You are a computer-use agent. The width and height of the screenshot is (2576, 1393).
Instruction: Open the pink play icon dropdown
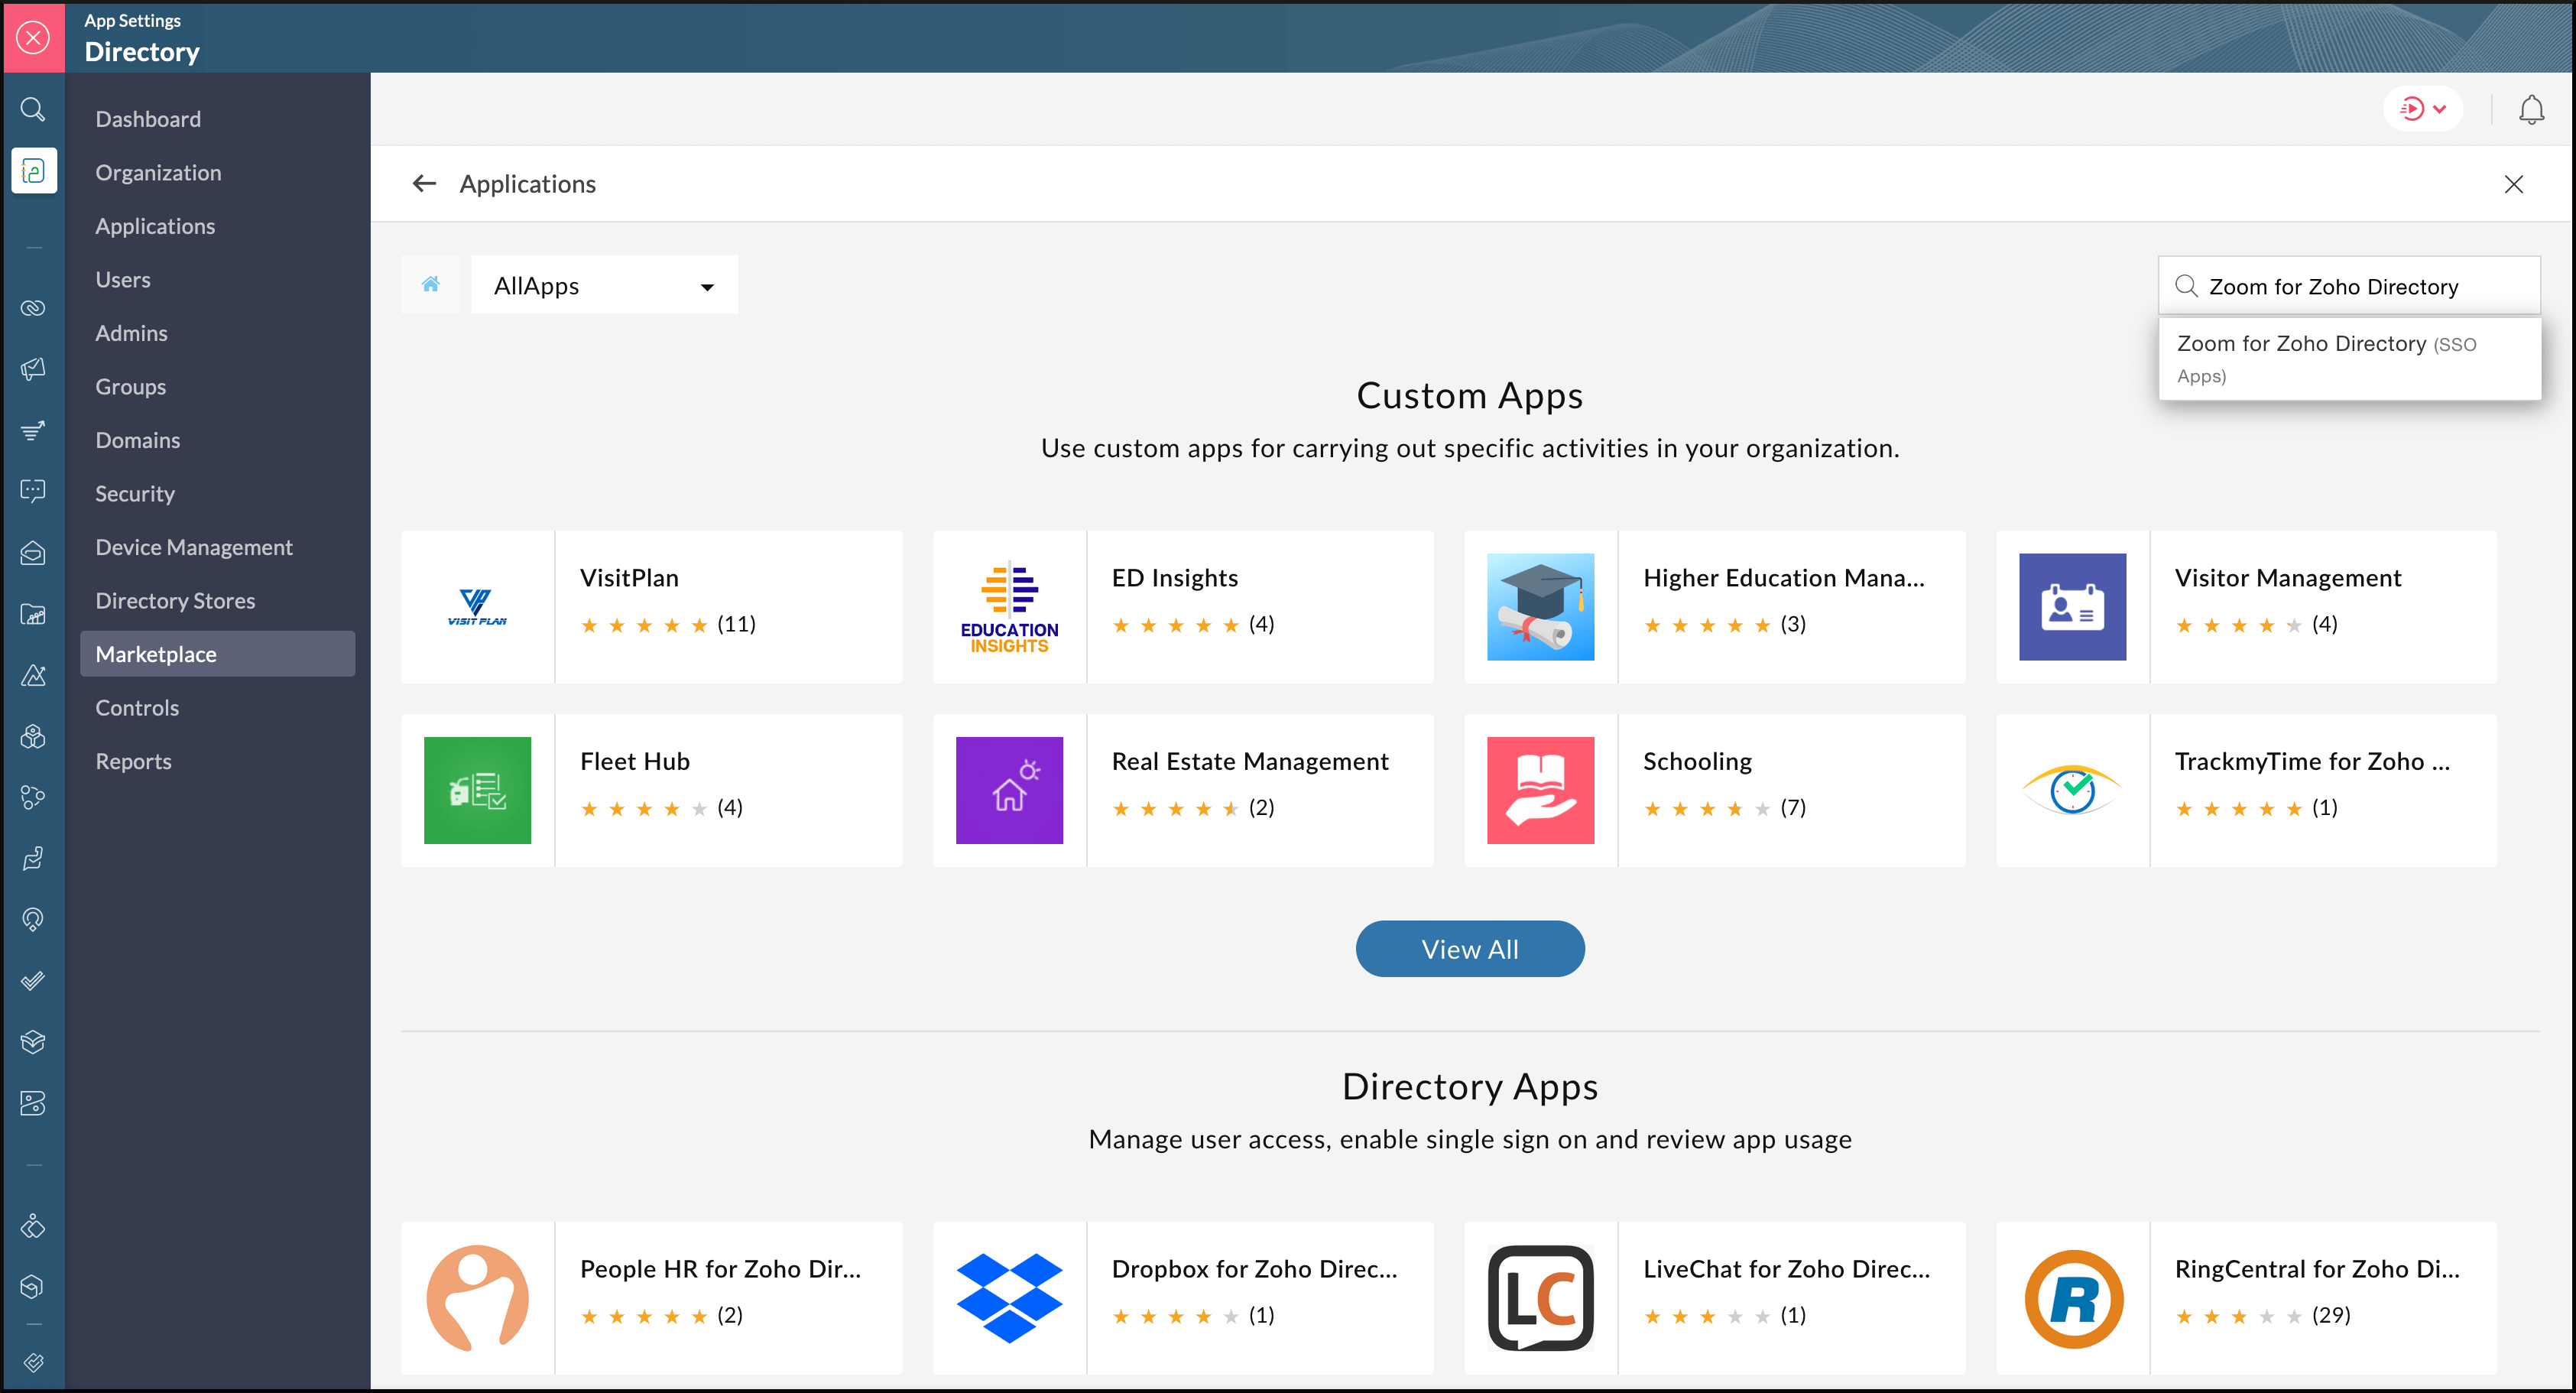(2422, 109)
